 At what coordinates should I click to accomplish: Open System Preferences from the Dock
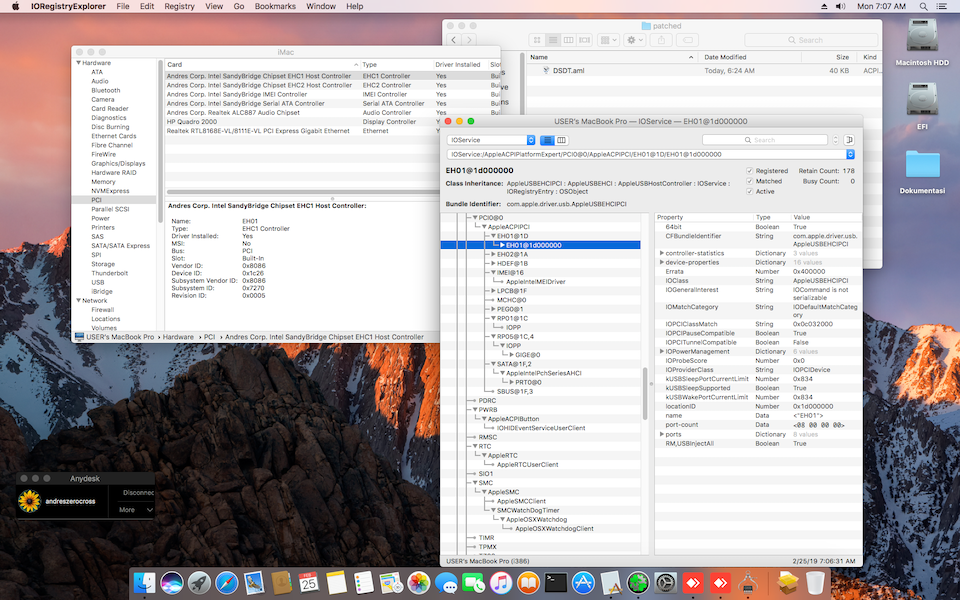[x=666, y=583]
